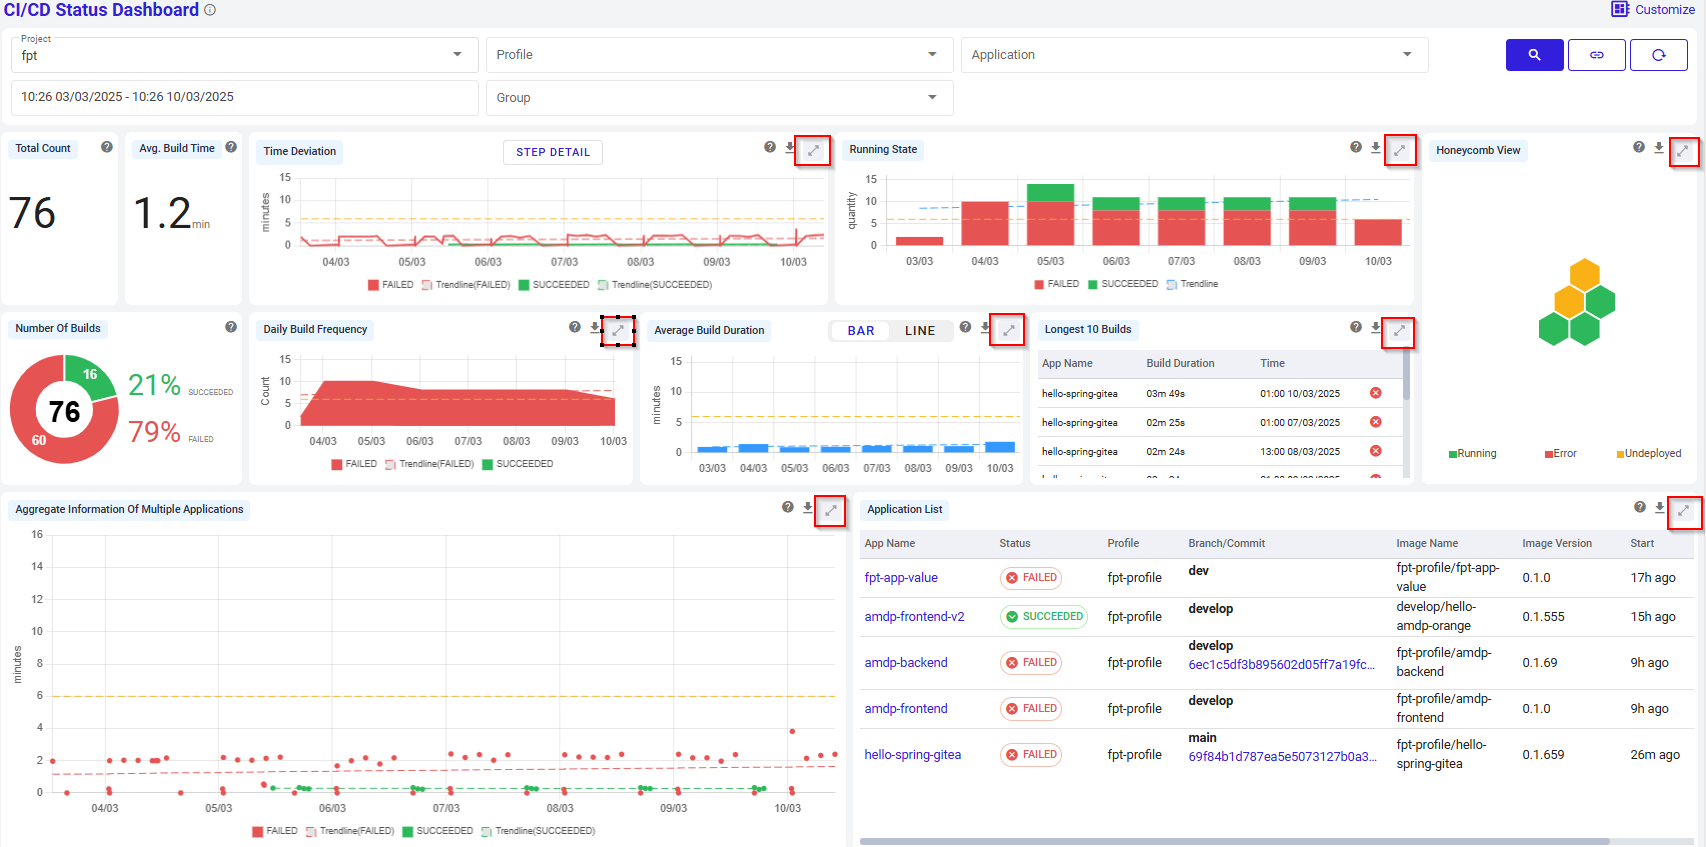1706x847 pixels.
Task: Expand the Longest 10 Builds panel to fullscreen
Action: (1399, 331)
